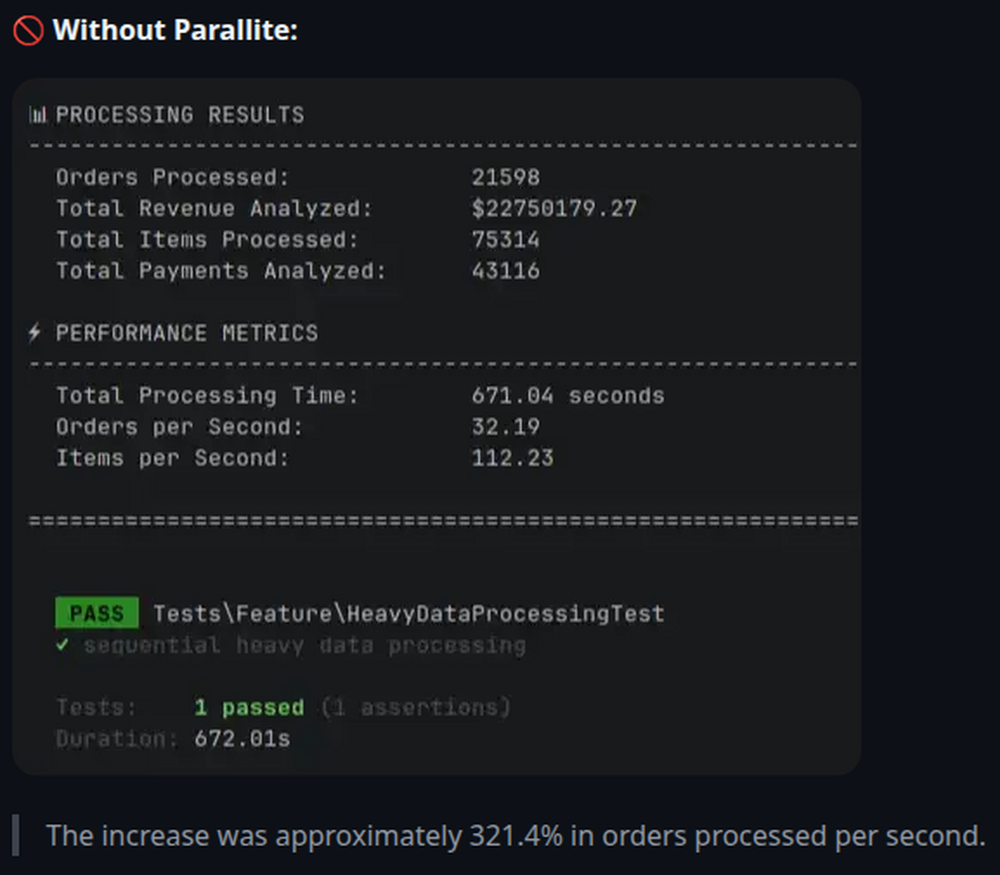Click the Total Items Processed value 75314

point(505,240)
